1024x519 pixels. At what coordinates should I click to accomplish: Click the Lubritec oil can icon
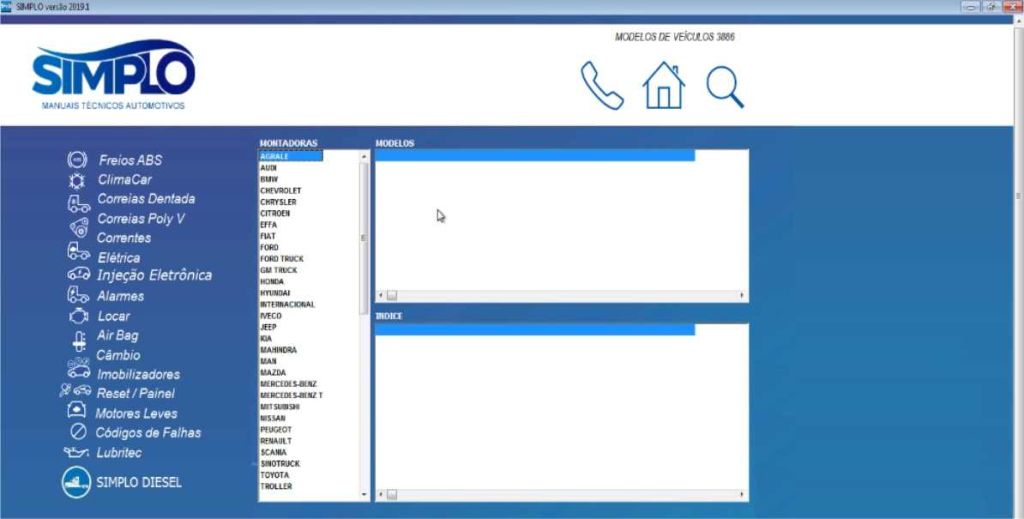[x=76, y=452]
